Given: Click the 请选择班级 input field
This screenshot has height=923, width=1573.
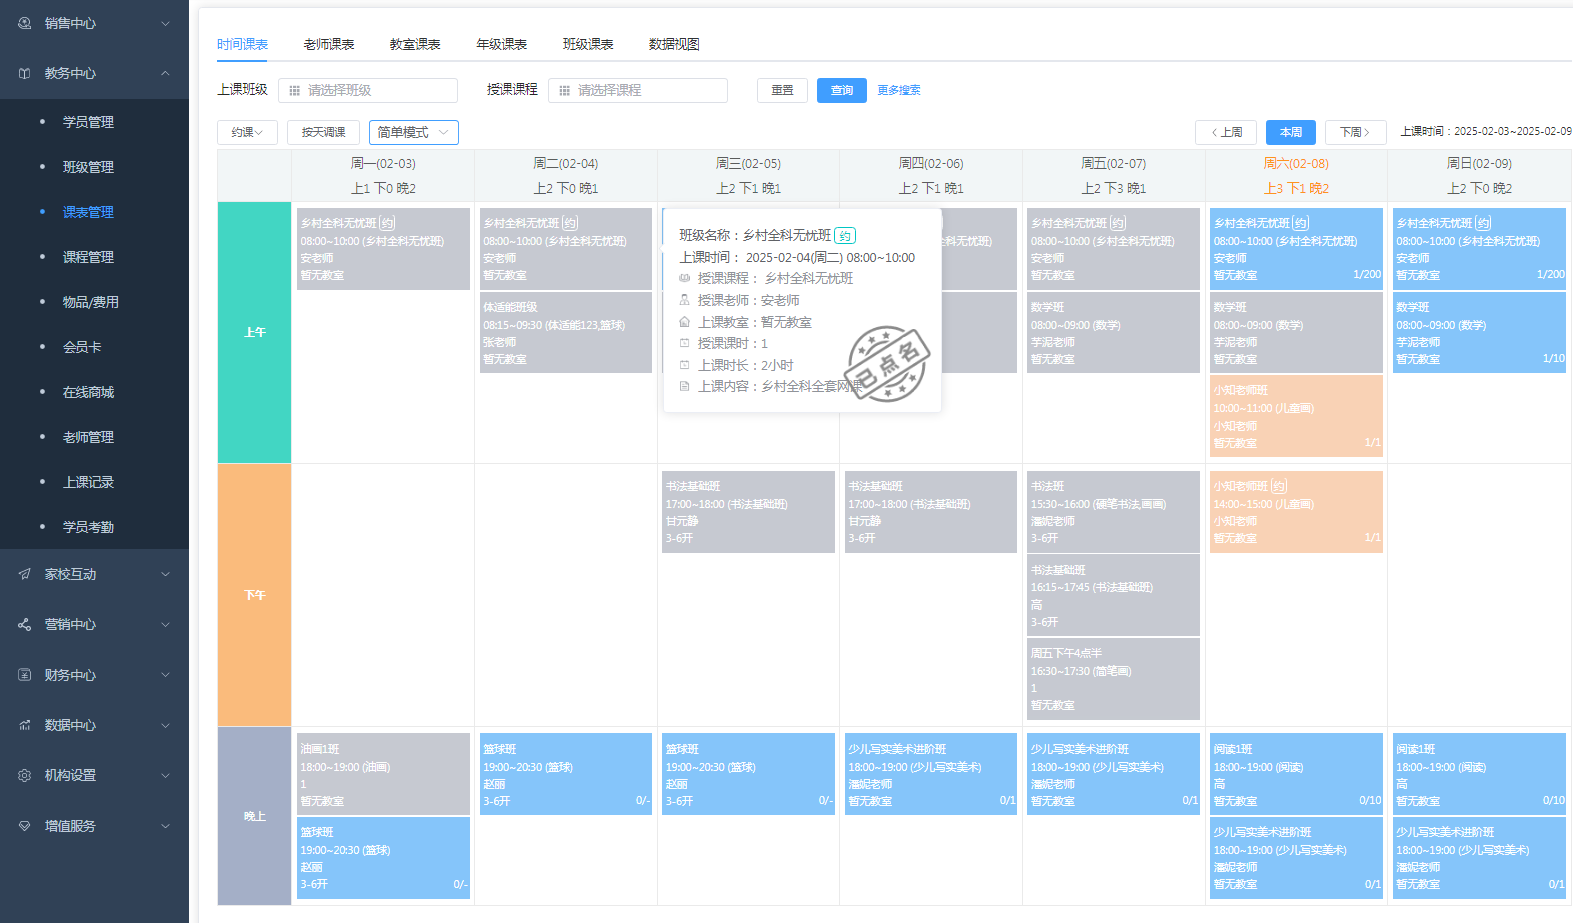Looking at the screenshot, I should 368,90.
